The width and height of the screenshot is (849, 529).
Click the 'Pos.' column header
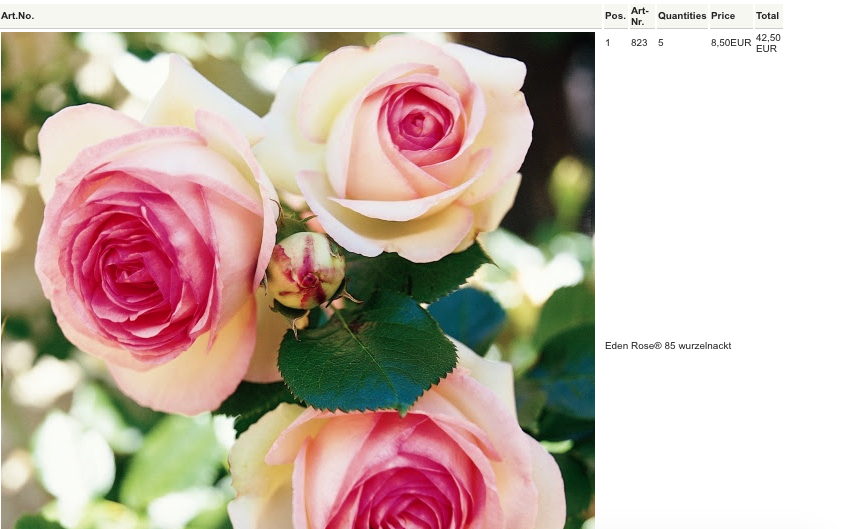pyautogui.click(x=615, y=16)
